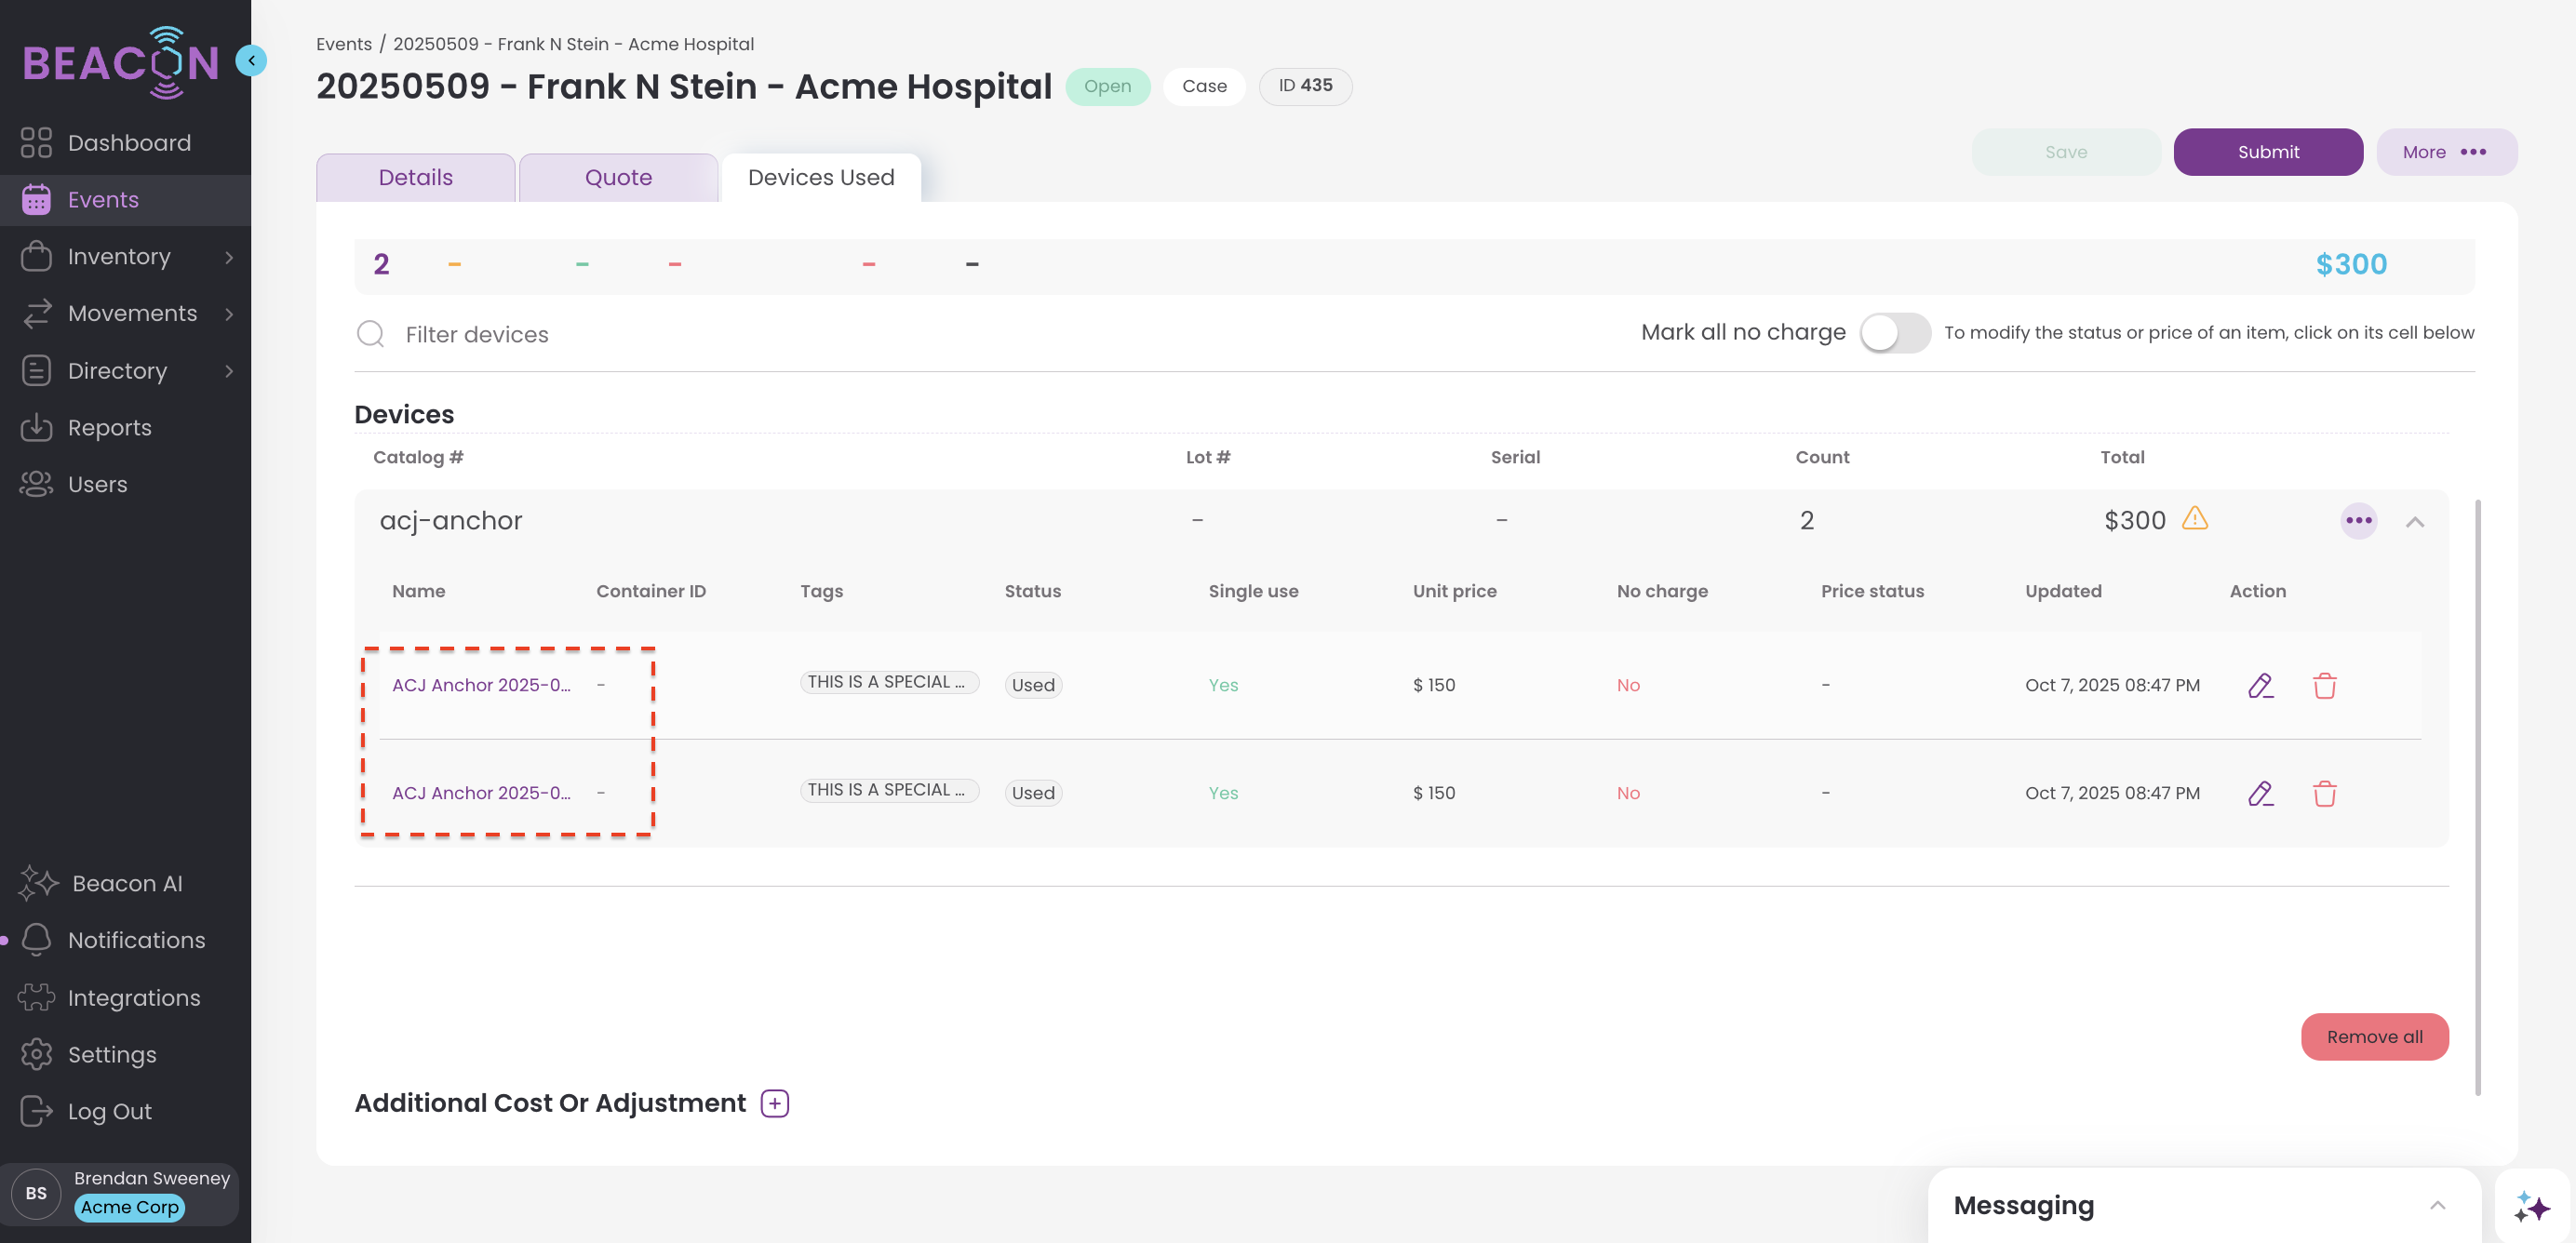Open the first ACJ Anchor device link
Viewport: 2576px width, 1243px height.
(481, 685)
